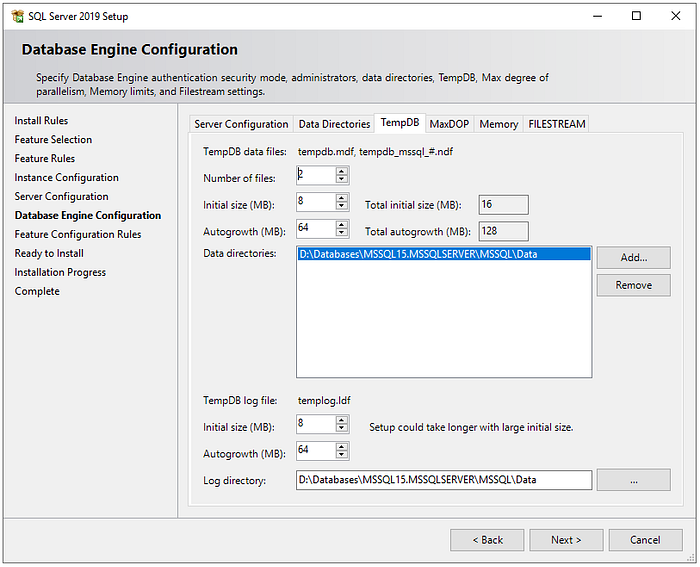This screenshot has height=567, width=700.
Task: Click the Remove button
Action: pyautogui.click(x=633, y=285)
